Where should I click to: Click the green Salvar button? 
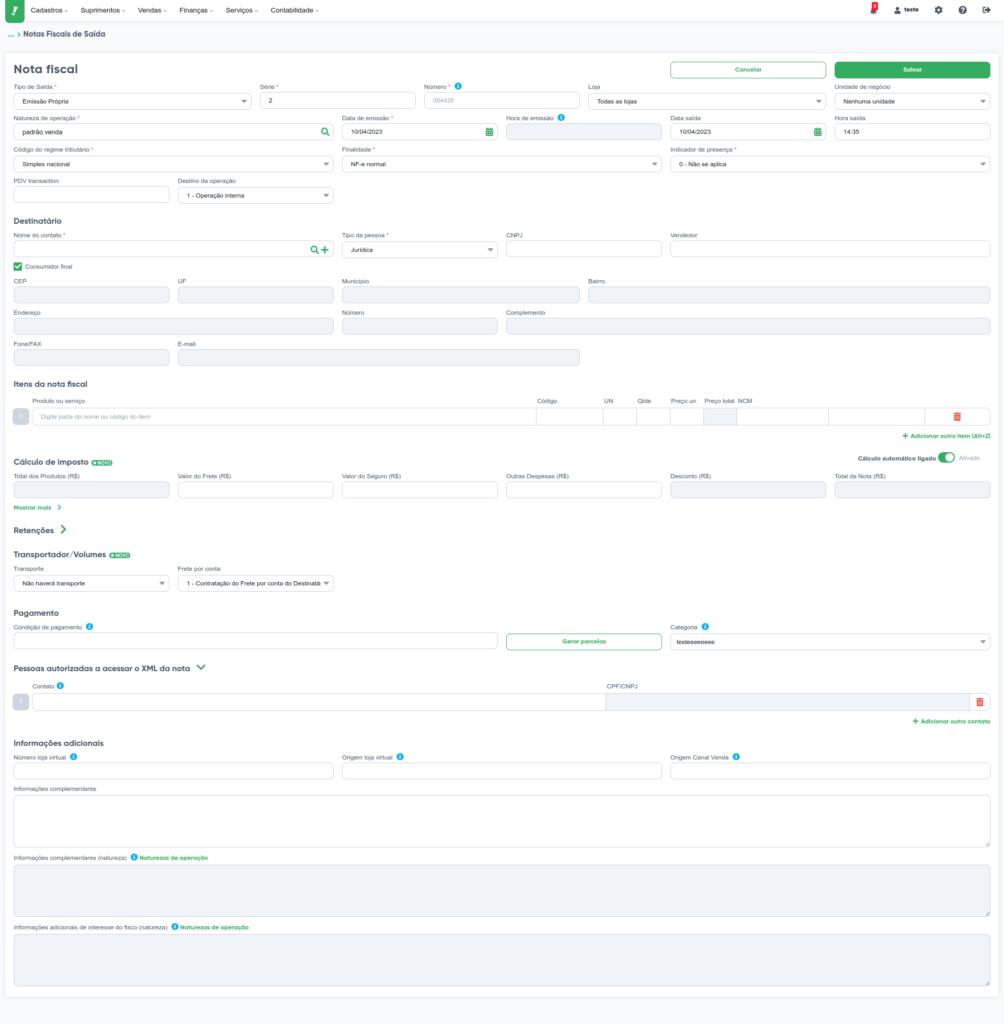(911, 70)
